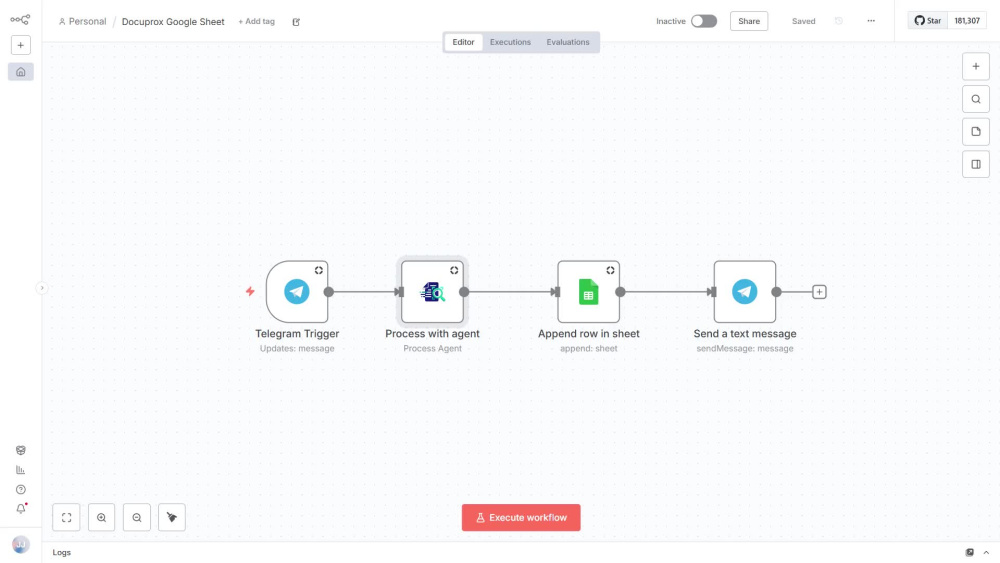Expand the left sidebar with chevron
The image size is (1000, 563).
click(x=41, y=288)
